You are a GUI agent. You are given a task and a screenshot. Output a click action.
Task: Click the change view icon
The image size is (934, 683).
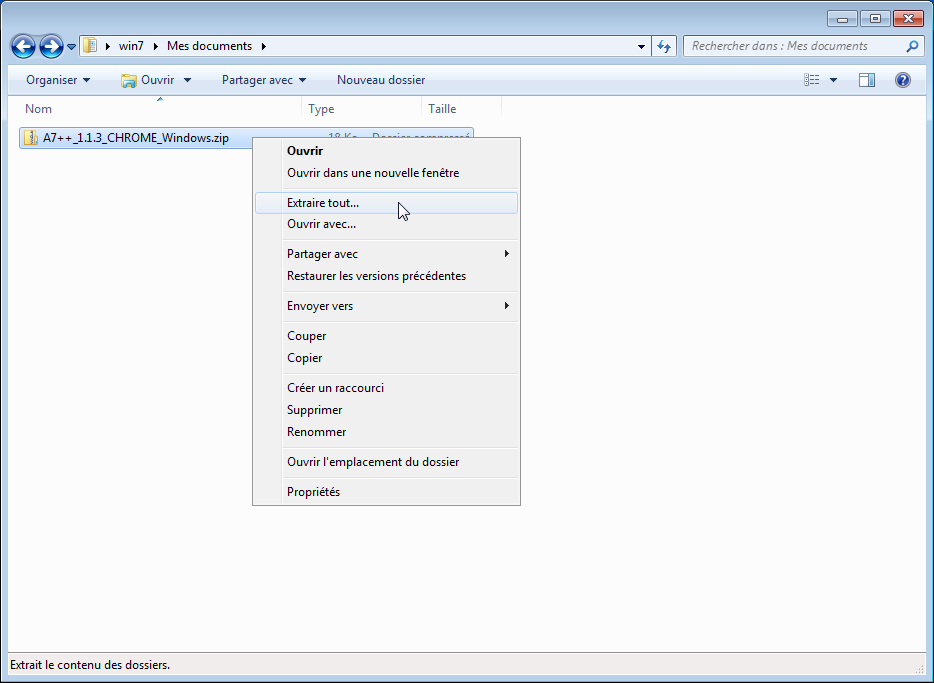(x=812, y=80)
